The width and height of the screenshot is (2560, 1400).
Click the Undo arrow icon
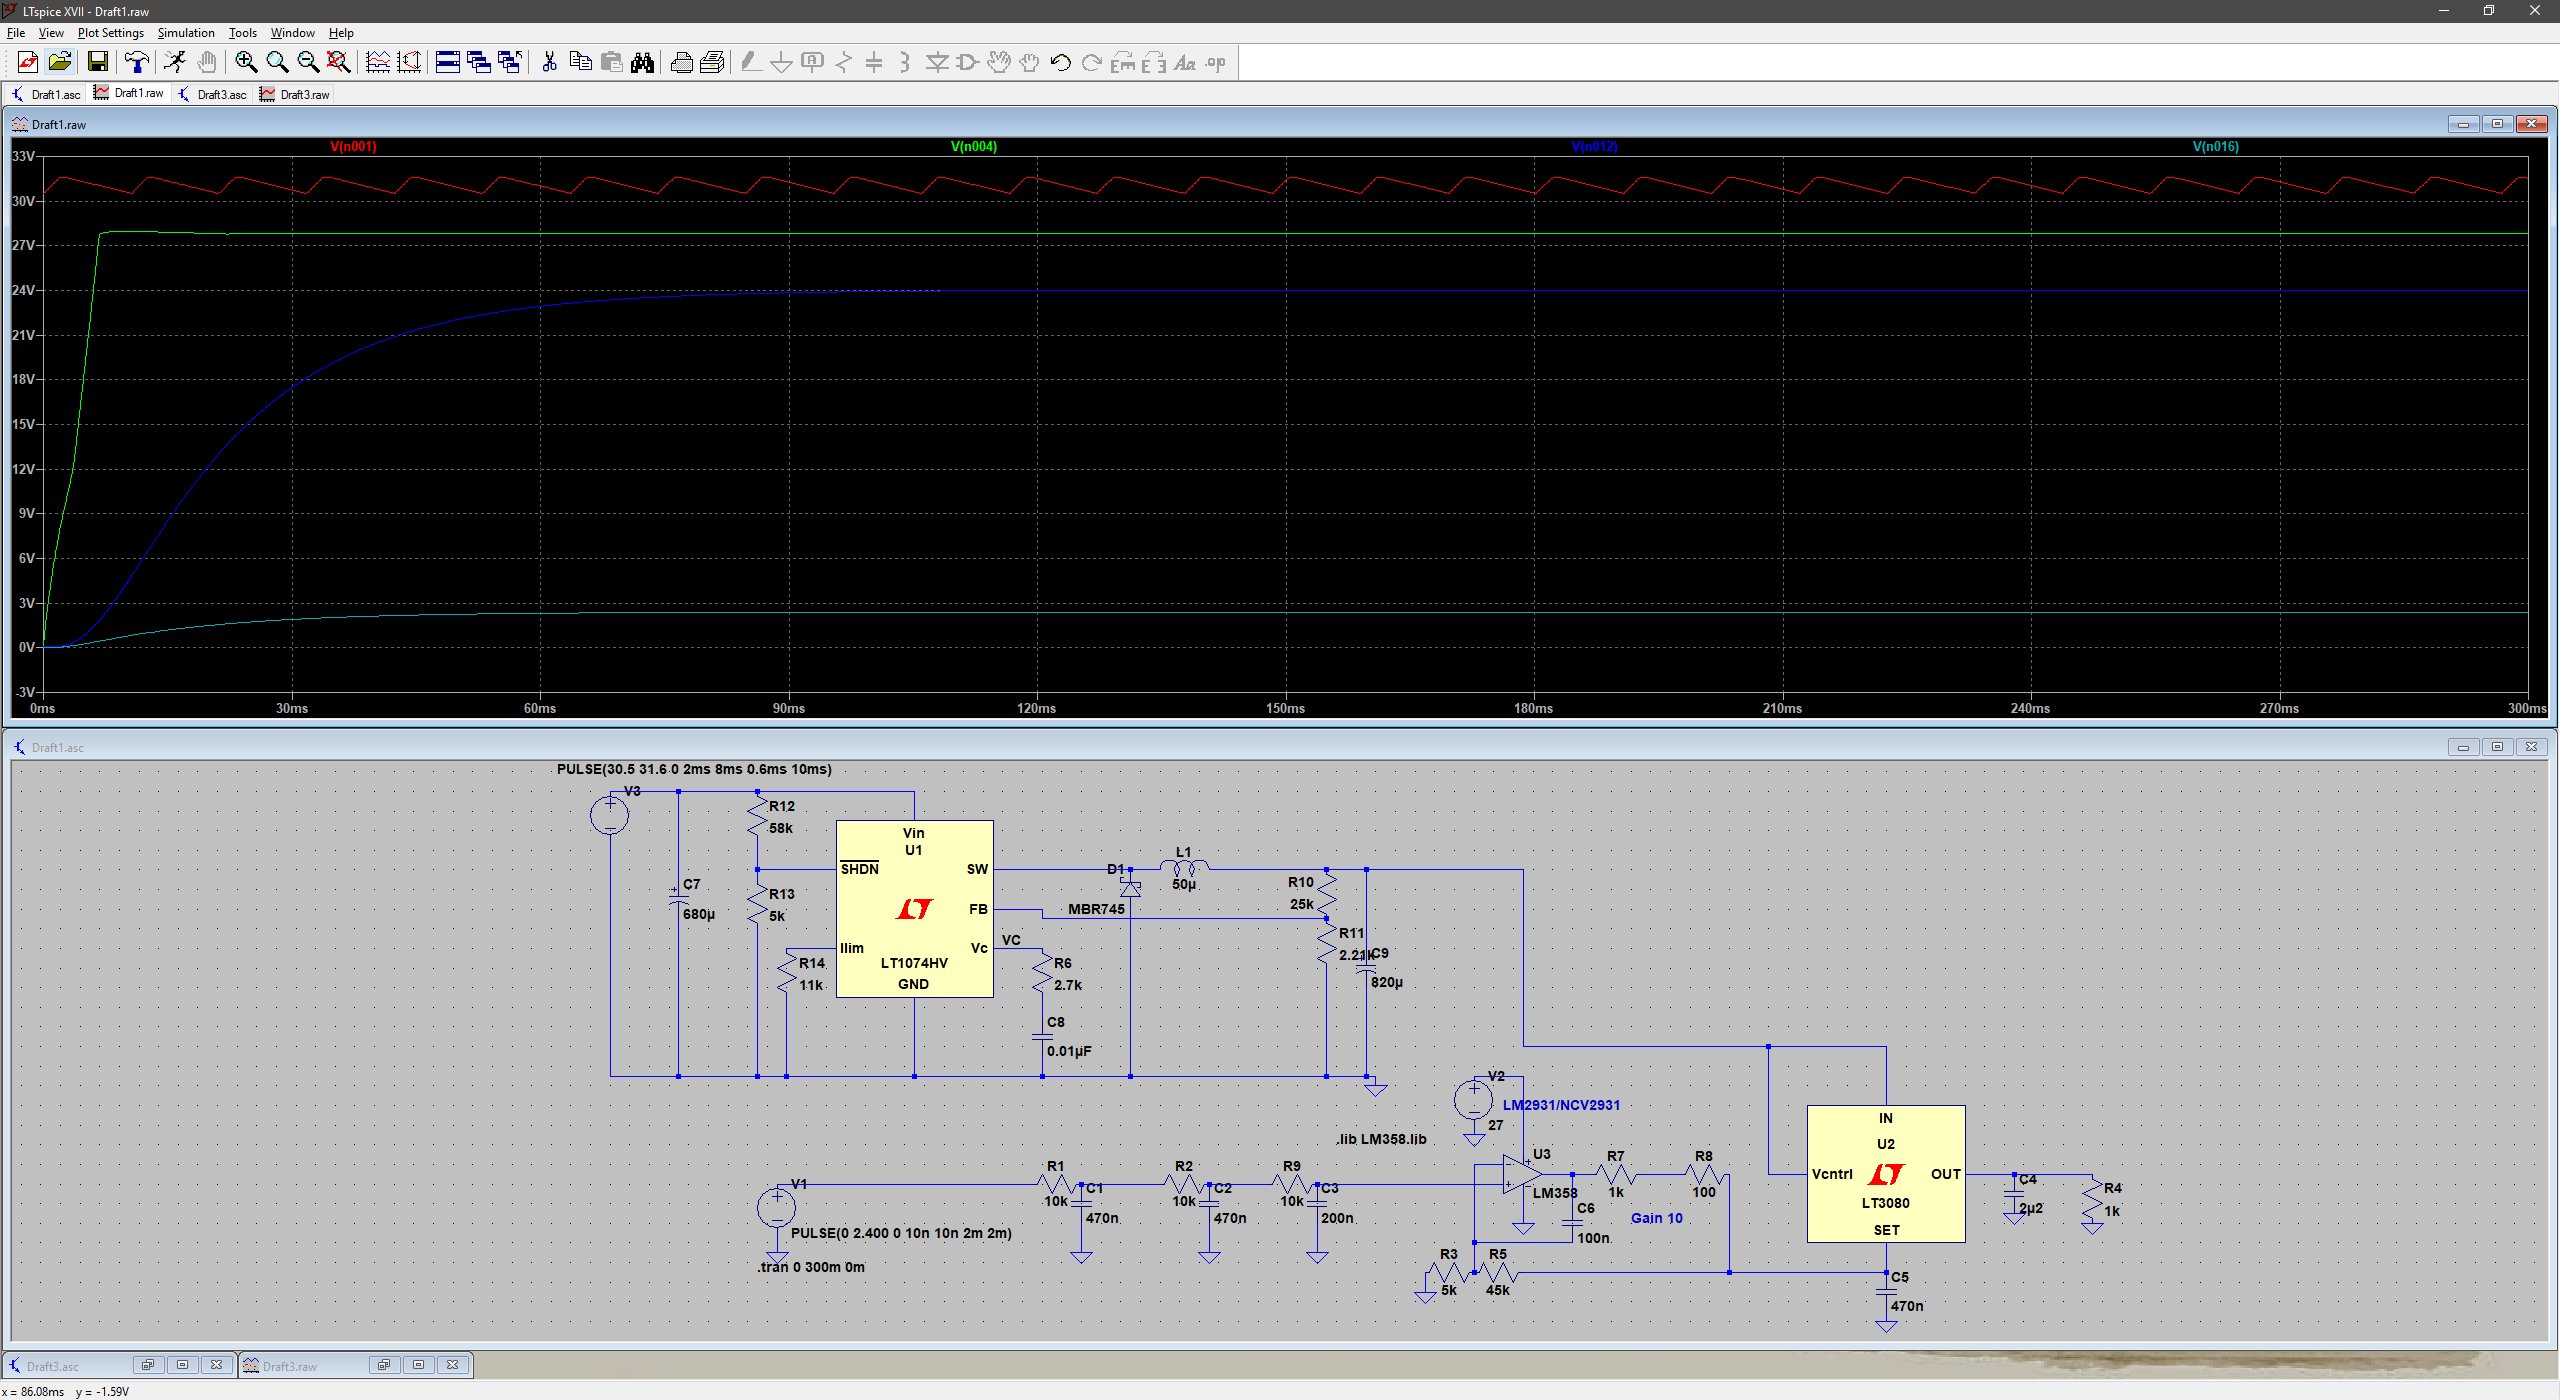[1061, 62]
